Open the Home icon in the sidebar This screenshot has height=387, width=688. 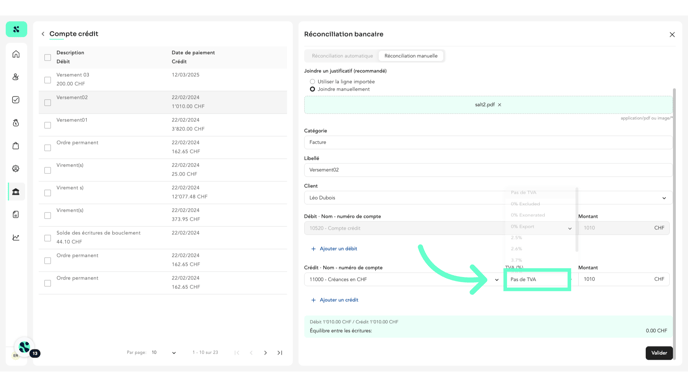(x=16, y=54)
